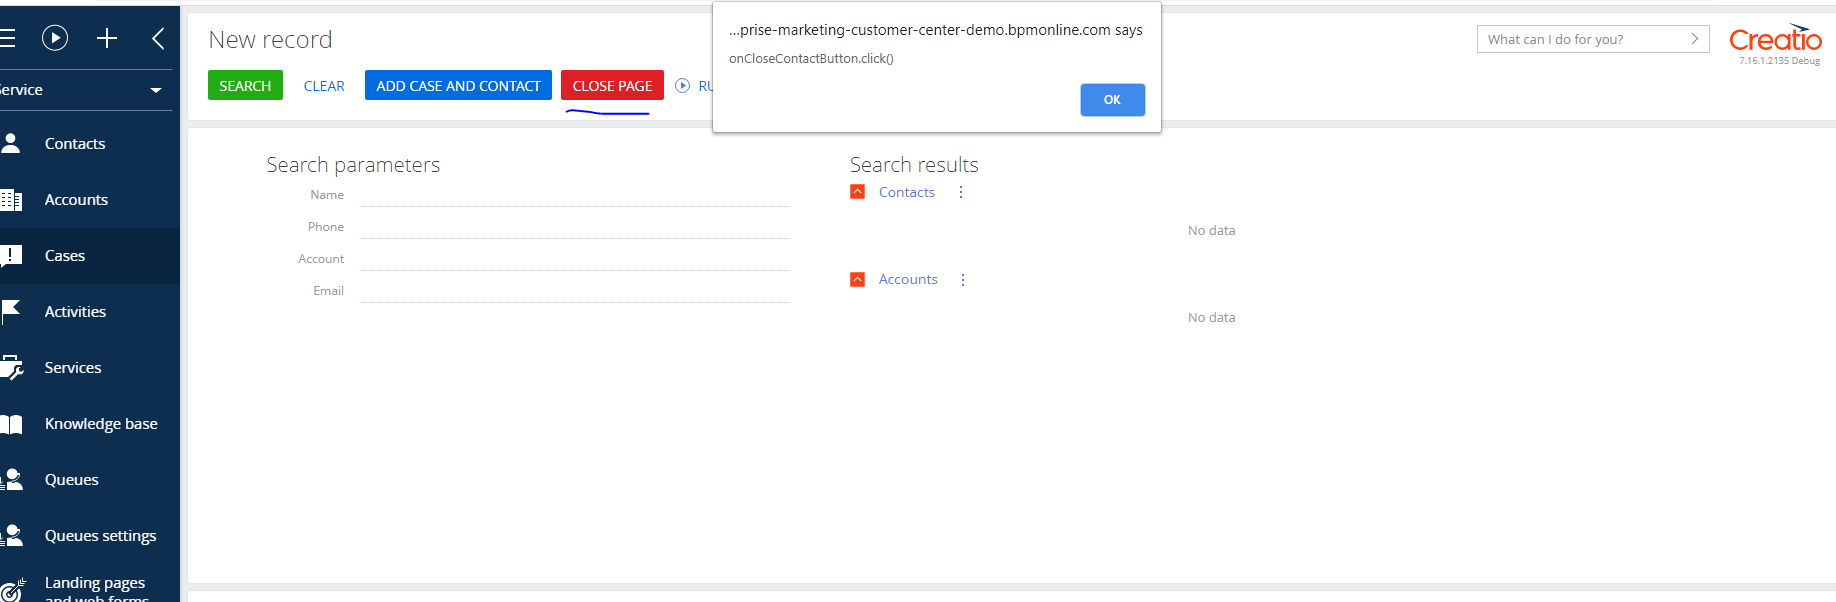Viewport: 1836px width, 602px height.
Task: Click the 'Search results' heading
Action: click(x=914, y=165)
